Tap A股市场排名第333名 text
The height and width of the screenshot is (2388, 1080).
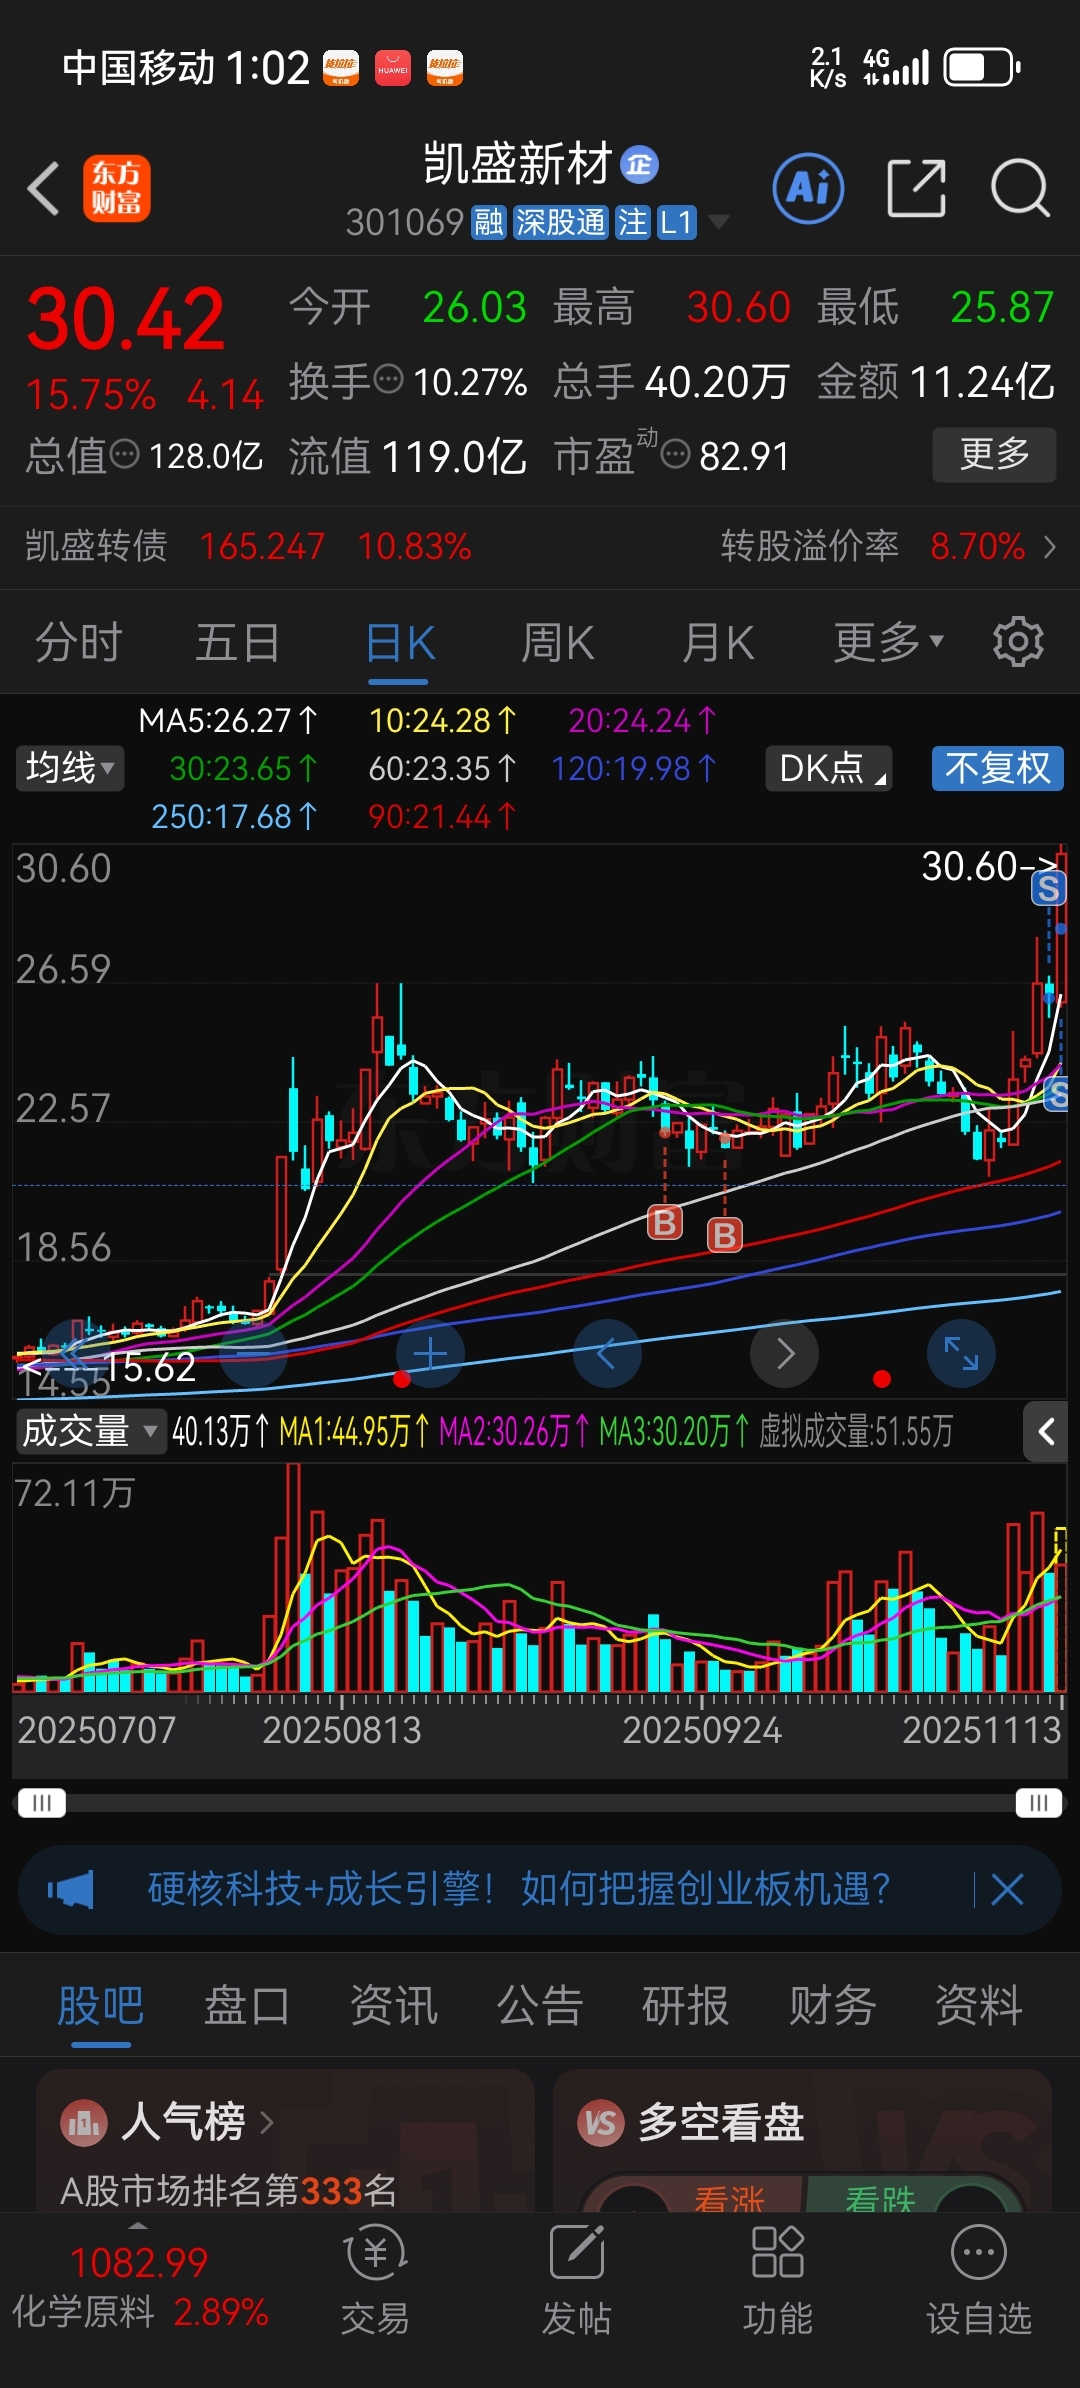[x=228, y=2190]
